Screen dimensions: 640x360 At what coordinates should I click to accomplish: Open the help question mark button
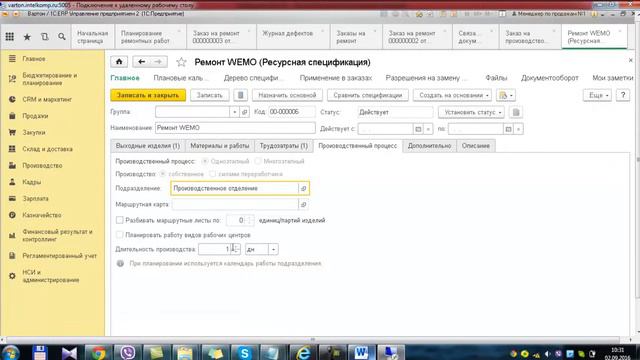(623, 95)
